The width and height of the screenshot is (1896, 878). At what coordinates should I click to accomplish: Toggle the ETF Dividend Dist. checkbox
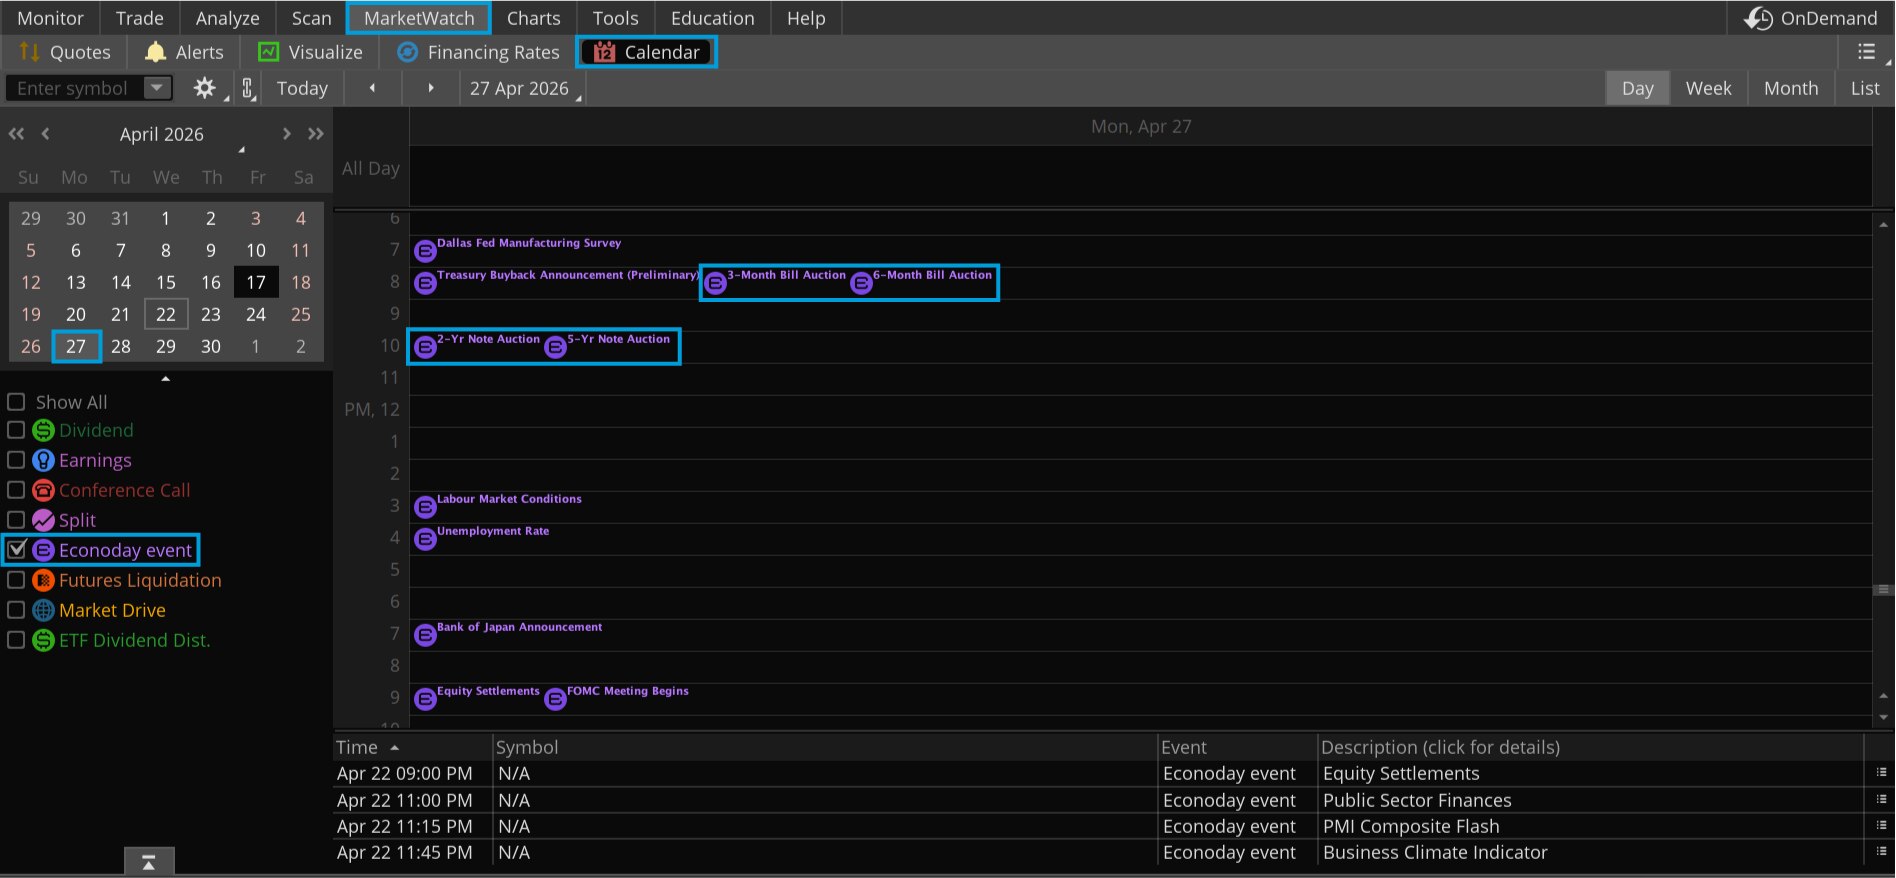(x=16, y=640)
